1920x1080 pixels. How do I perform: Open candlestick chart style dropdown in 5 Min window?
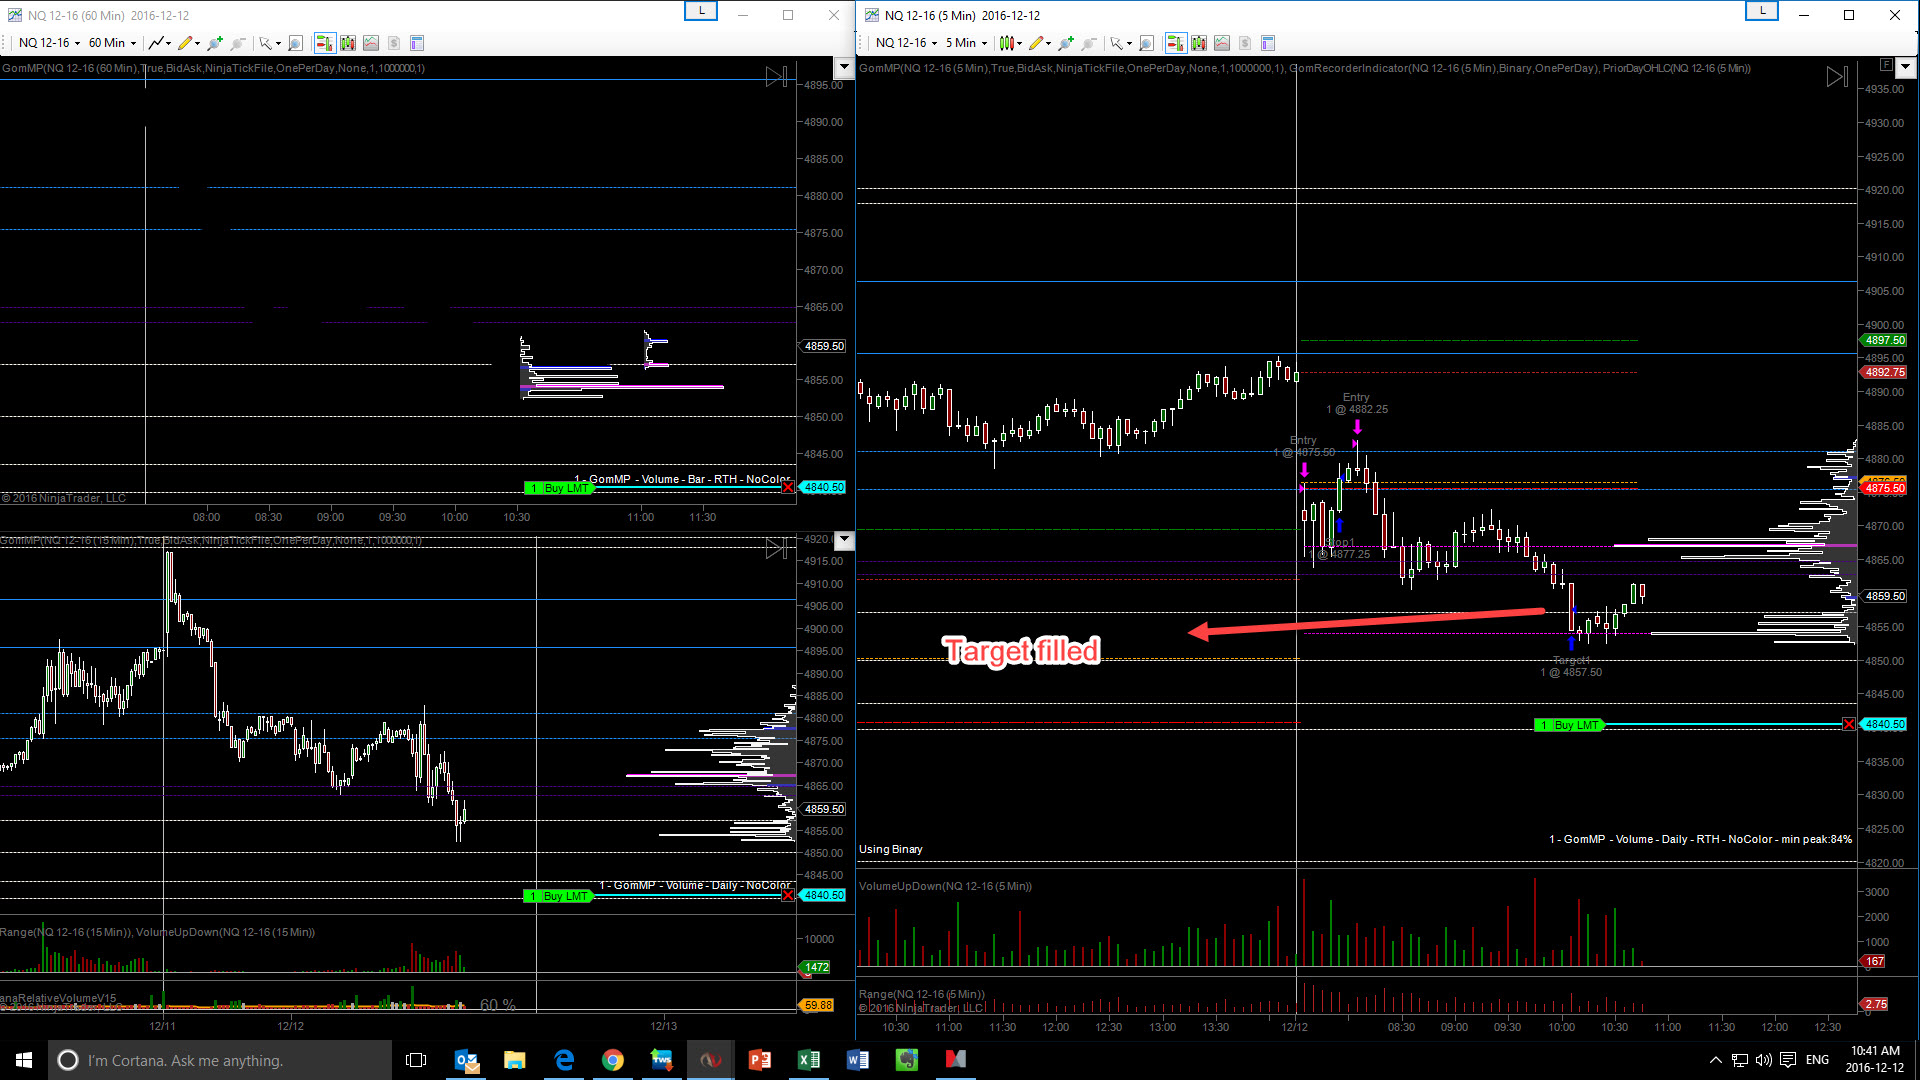pos(1010,43)
